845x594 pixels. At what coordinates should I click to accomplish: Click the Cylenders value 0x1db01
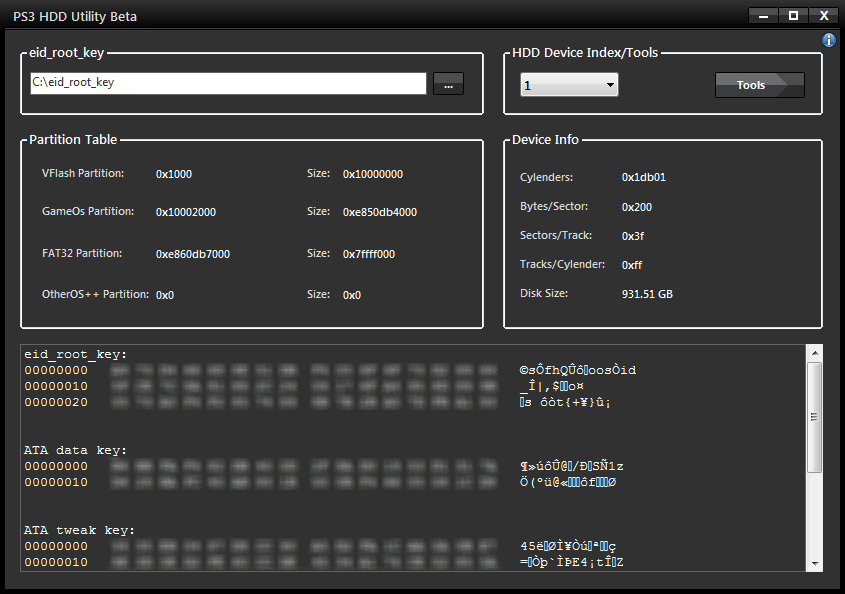643,177
